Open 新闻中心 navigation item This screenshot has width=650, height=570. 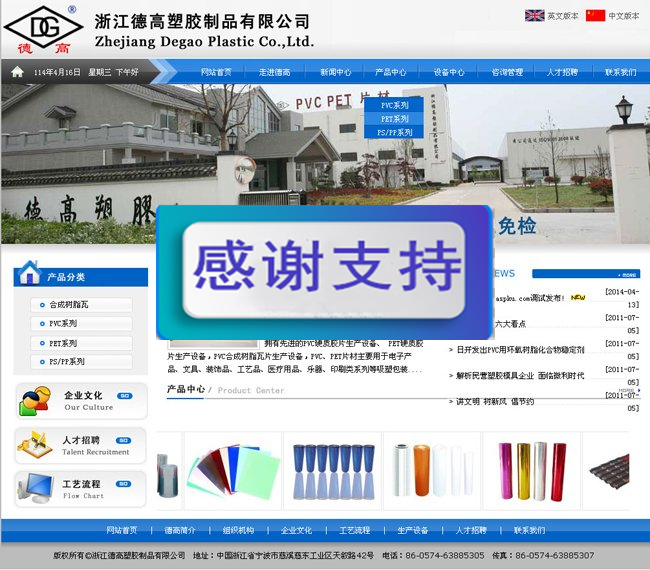tap(335, 72)
